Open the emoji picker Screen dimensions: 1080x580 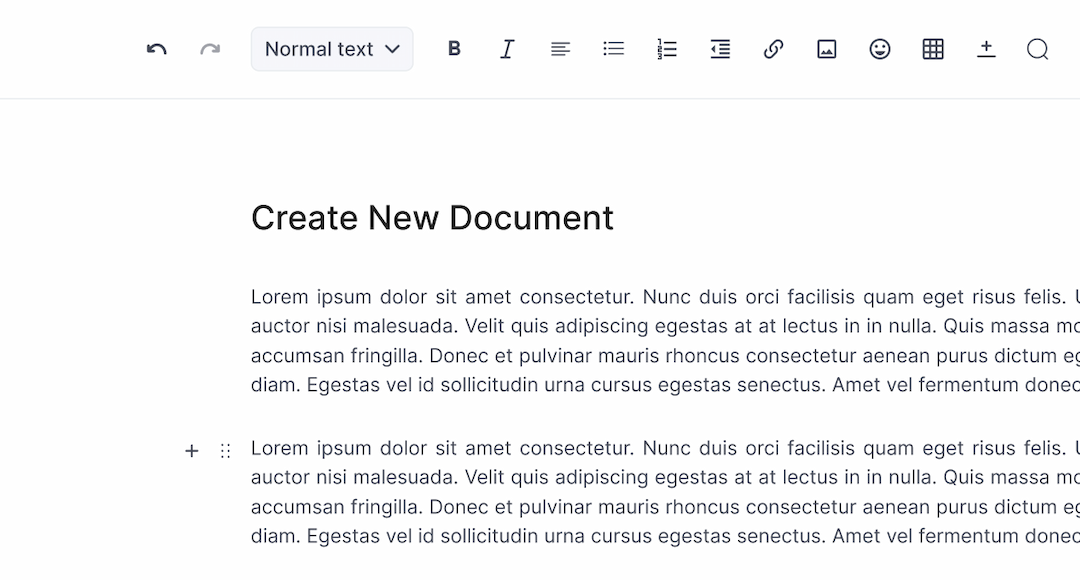coord(880,49)
